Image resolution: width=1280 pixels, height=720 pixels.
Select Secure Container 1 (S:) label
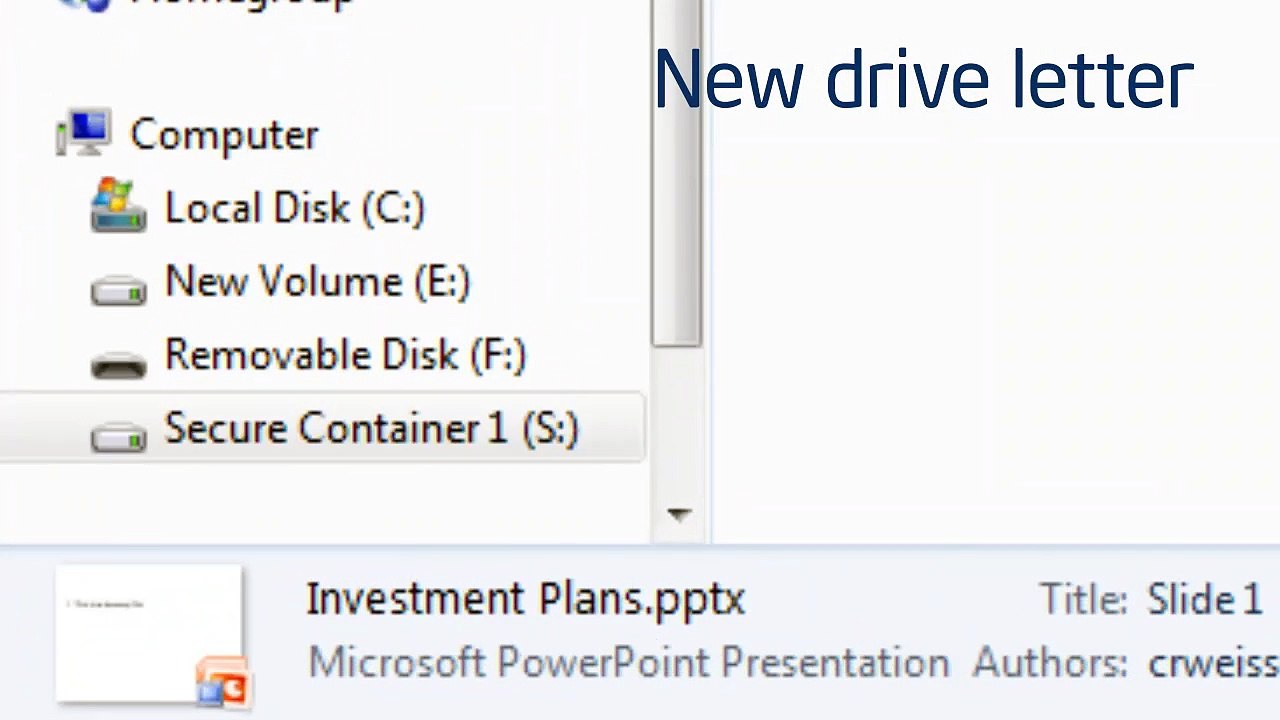[371, 428]
